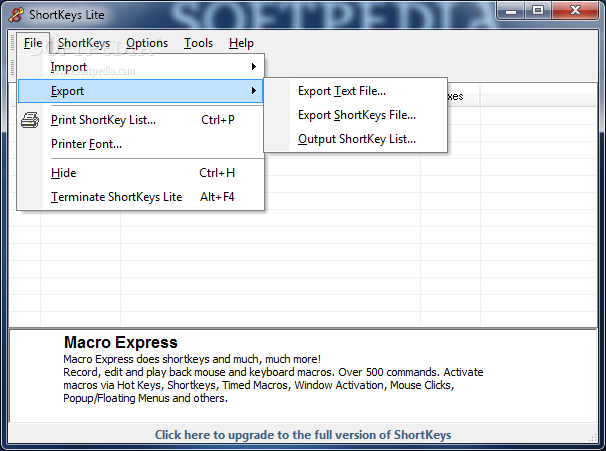Click the Macro Express description text

(273, 379)
